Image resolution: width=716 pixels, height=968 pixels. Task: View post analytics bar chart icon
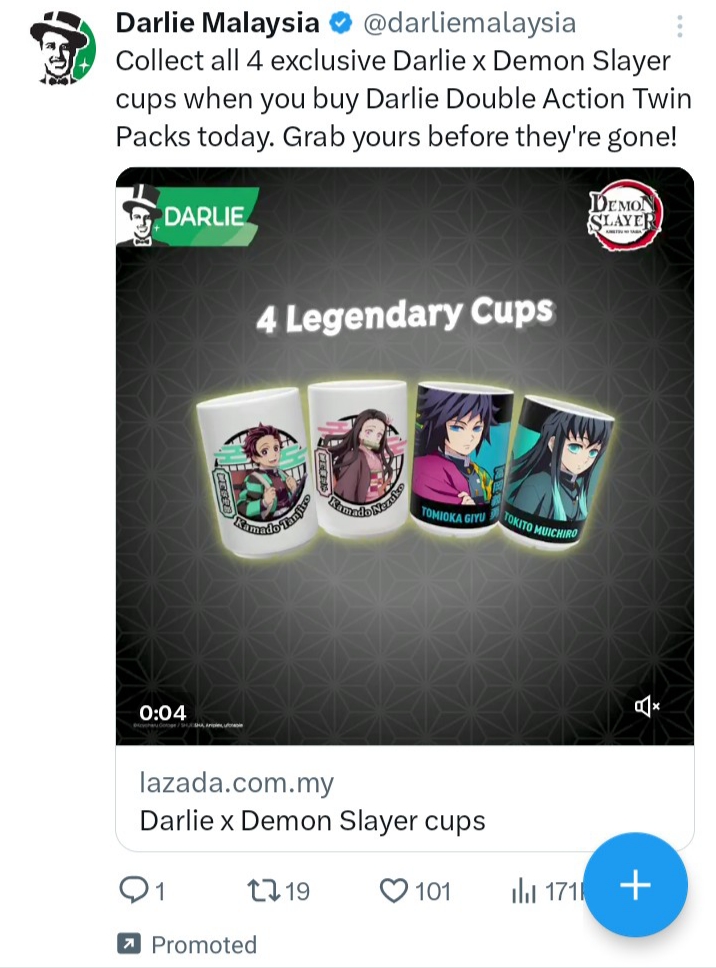pos(523,892)
